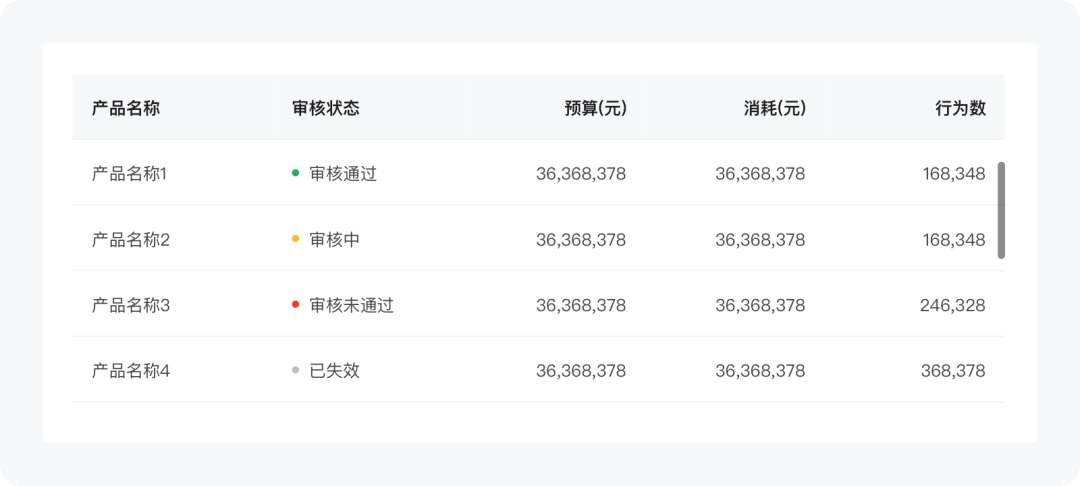Select the 产品名称4 row name cell
The height and width of the screenshot is (486, 1080).
131,371
